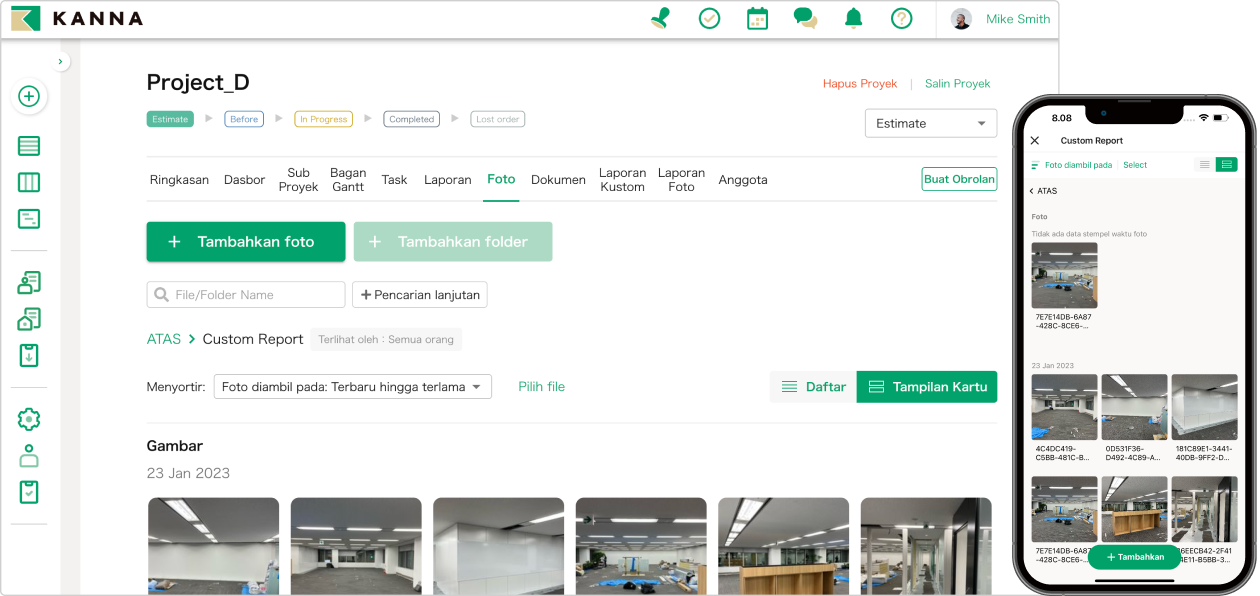The width and height of the screenshot is (1260, 596).
Task: Click the circled checkmark header icon
Action: pos(709,18)
